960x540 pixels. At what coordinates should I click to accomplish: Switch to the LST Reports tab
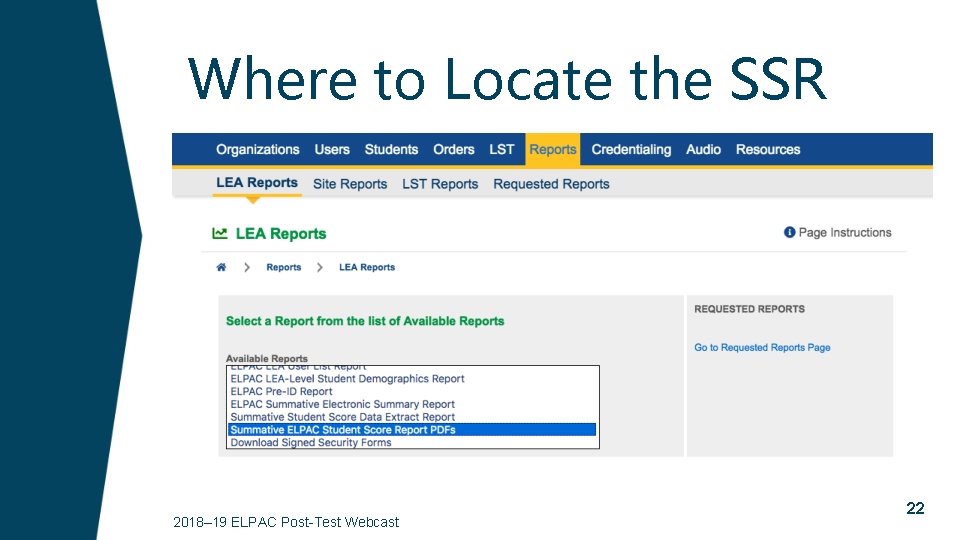440,184
